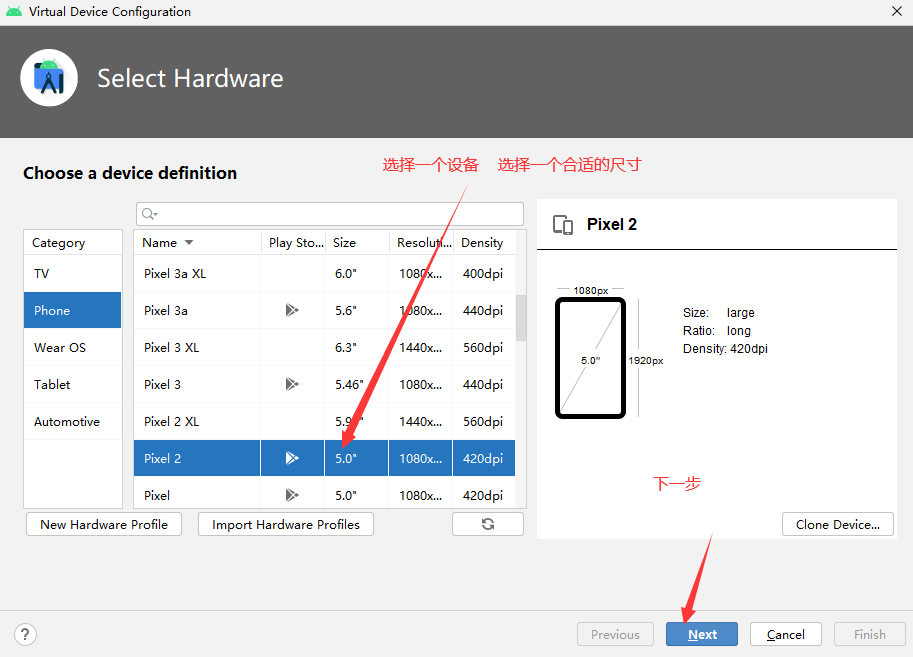Click Play Store icon in Pixel 3 row
This screenshot has width=913, height=657.
point(292,384)
